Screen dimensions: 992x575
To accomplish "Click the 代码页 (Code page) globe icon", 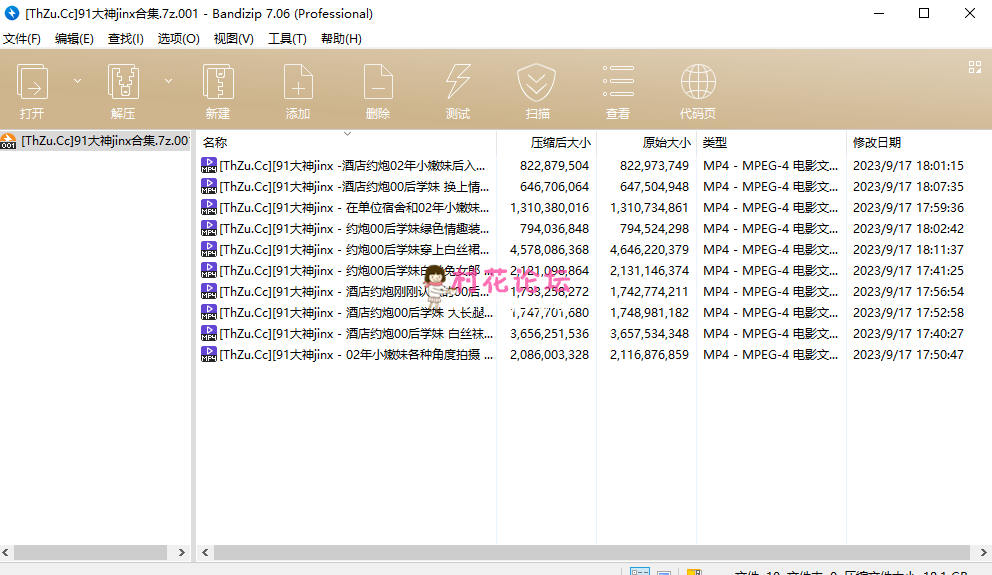I will (x=698, y=82).
